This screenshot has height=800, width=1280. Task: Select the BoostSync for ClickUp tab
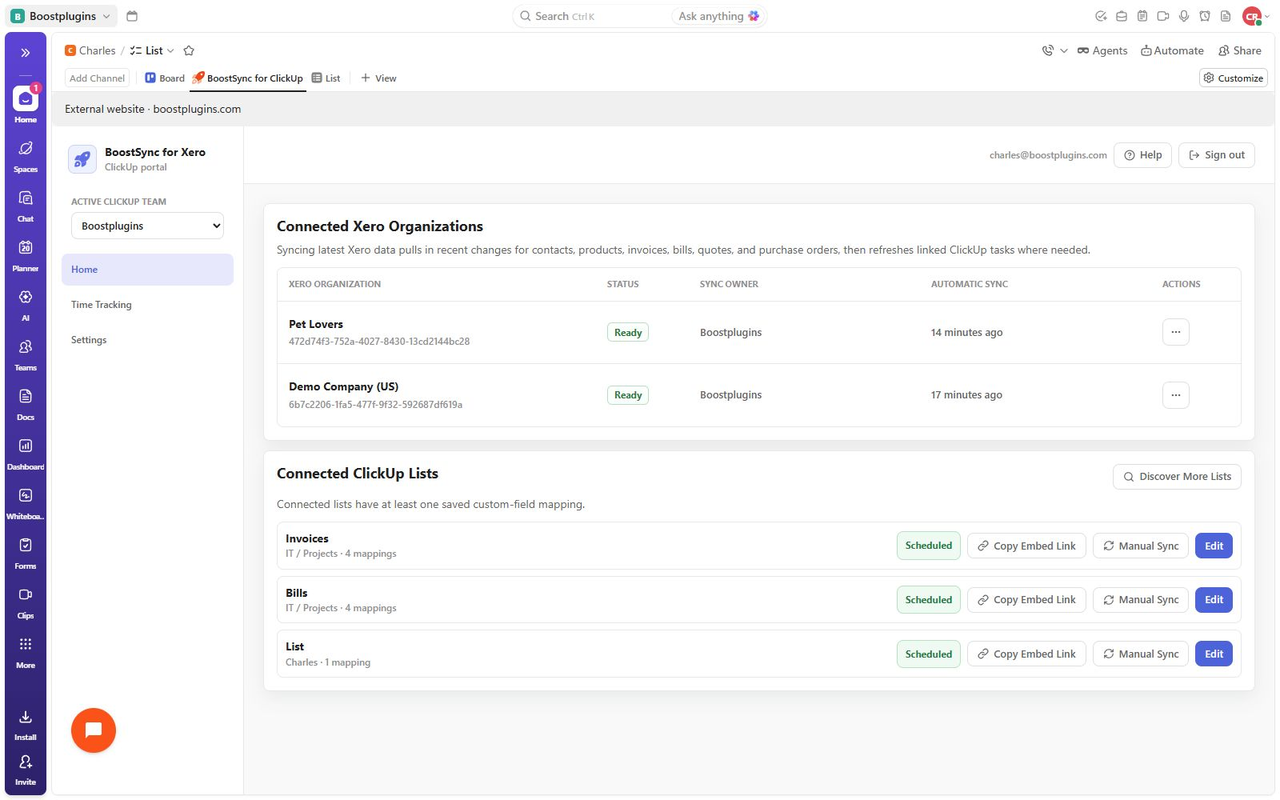(248, 78)
